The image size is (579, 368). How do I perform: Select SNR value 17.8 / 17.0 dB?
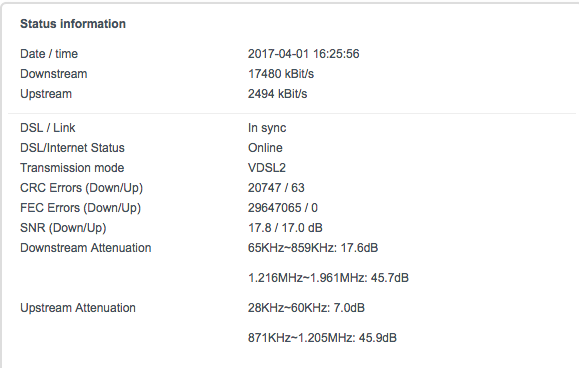coord(285,228)
